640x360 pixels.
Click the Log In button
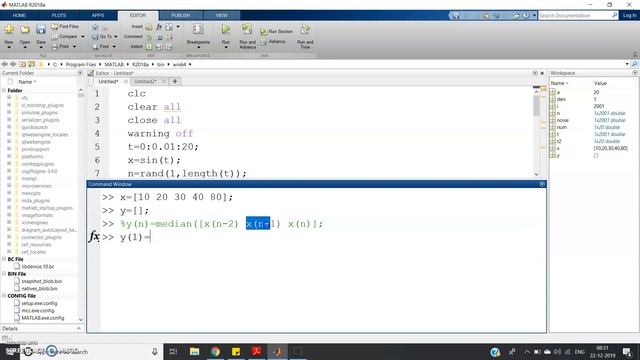click(629, 16)
